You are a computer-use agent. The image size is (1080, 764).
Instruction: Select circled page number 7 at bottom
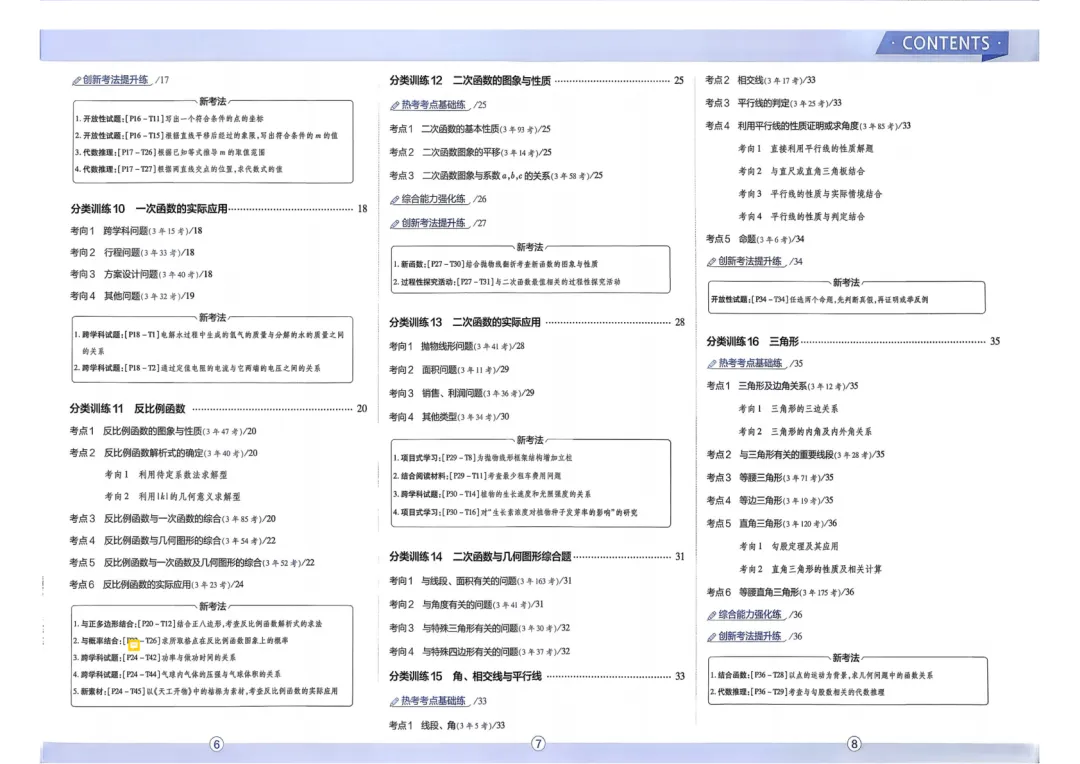click(537, 743)
